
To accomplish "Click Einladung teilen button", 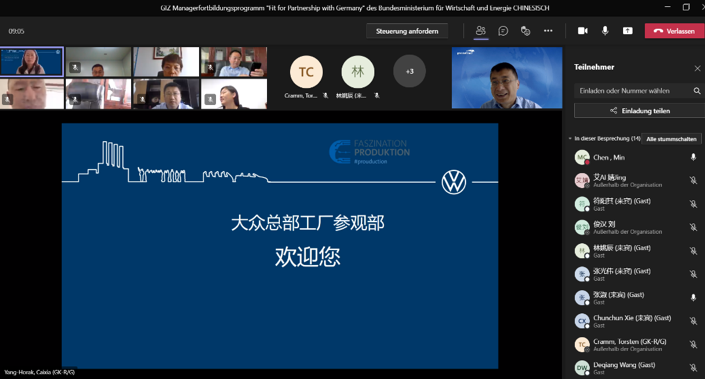I will point(639,111).
